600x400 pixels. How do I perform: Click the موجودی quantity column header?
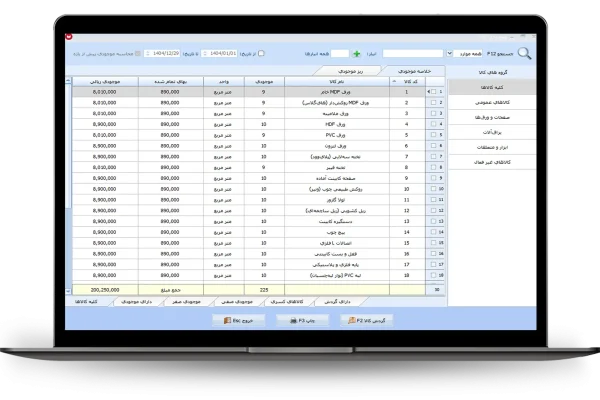point(264,82)
